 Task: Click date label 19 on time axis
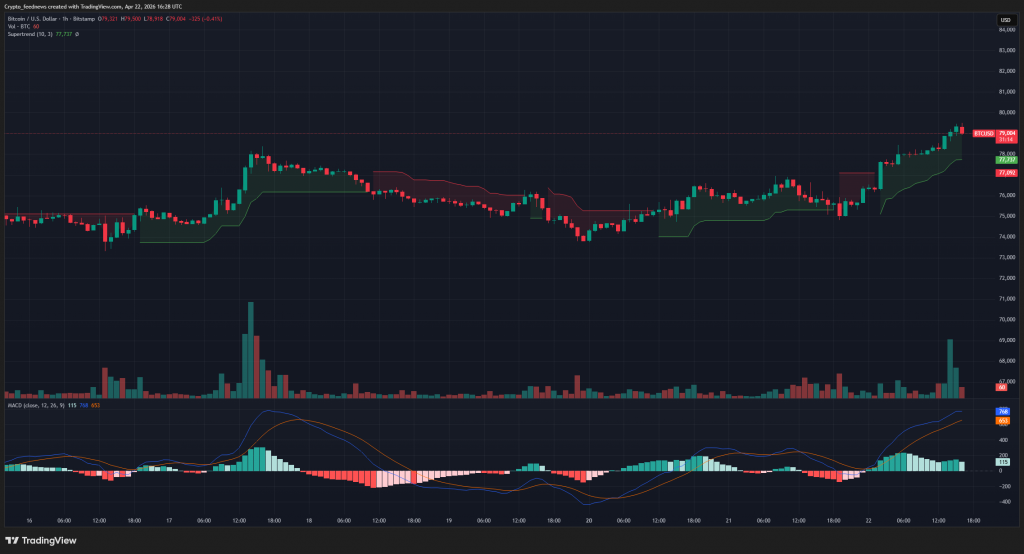coord(449,521)
